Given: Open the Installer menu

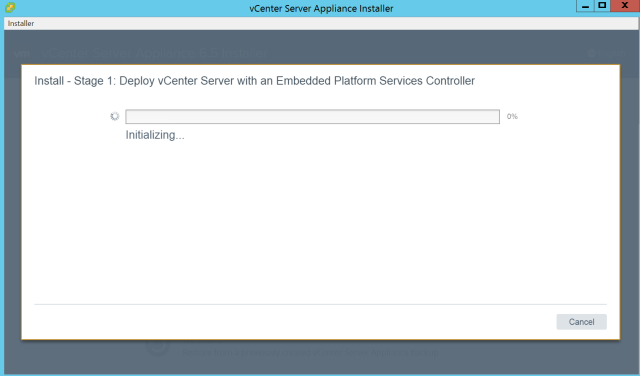Looking at the screenshot, I should [x=21, y=23].
